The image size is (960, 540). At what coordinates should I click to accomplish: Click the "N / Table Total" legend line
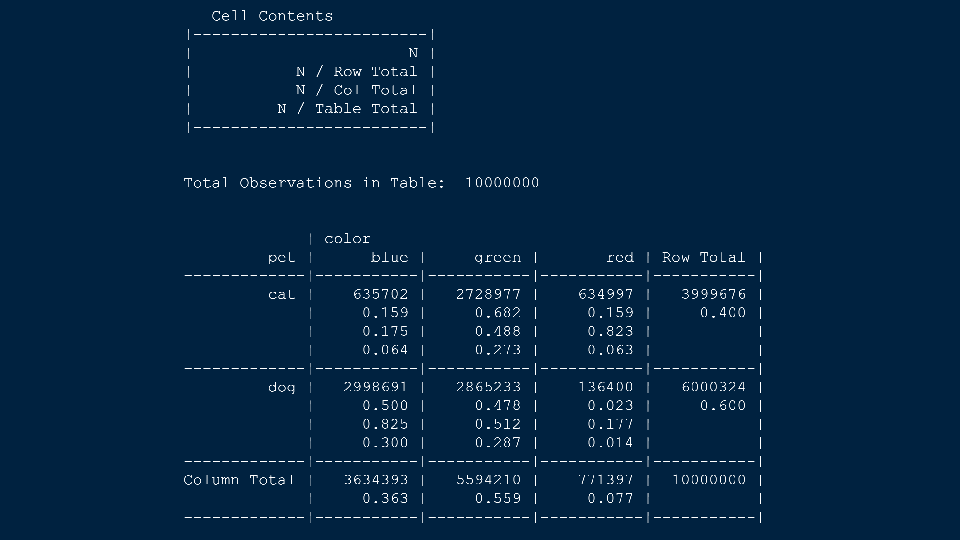(347, 109)
